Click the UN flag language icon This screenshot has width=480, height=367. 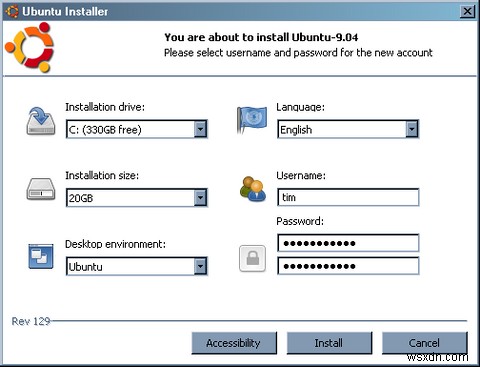[x=252, y=120]
